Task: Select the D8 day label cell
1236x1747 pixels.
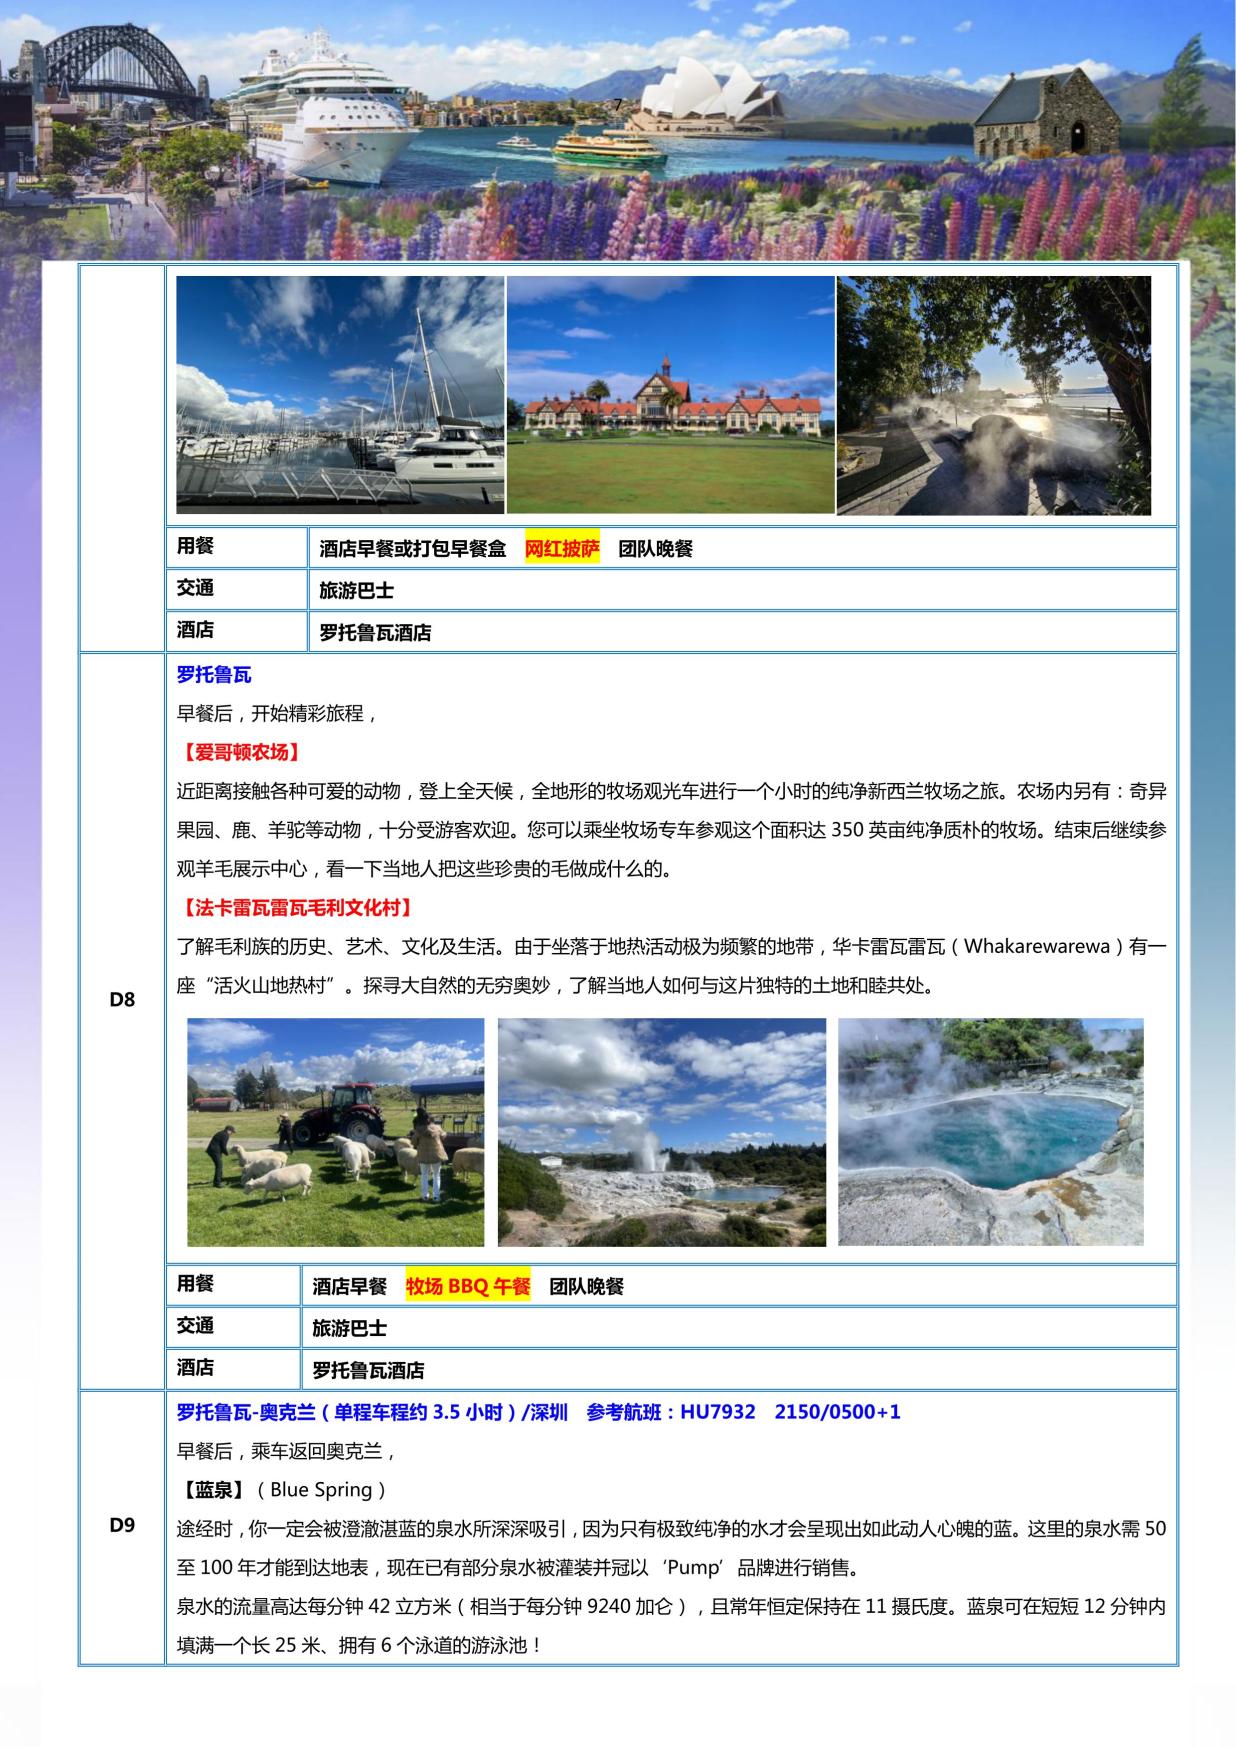Action: [x=122, y=1000]
